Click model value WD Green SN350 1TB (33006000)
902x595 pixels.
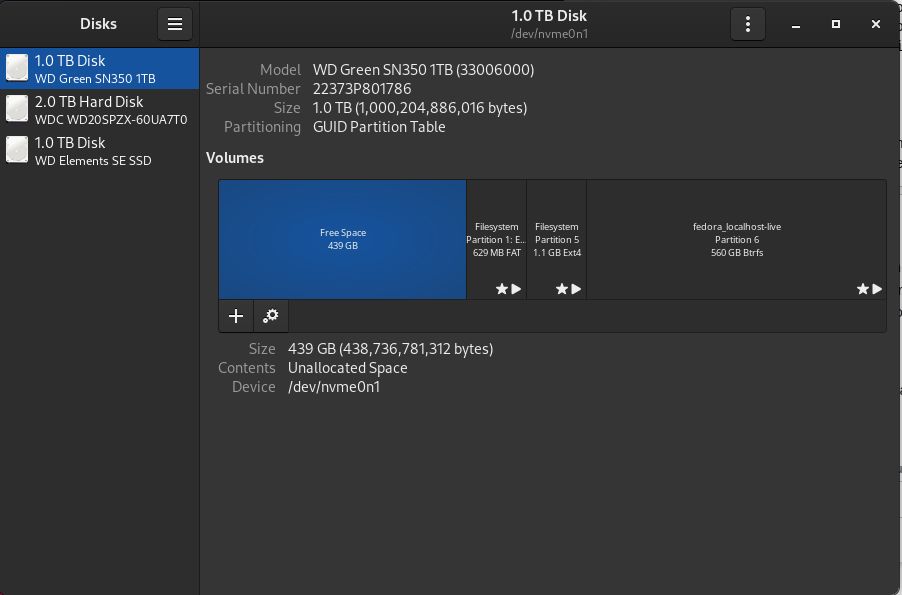(x=423, y=70)
